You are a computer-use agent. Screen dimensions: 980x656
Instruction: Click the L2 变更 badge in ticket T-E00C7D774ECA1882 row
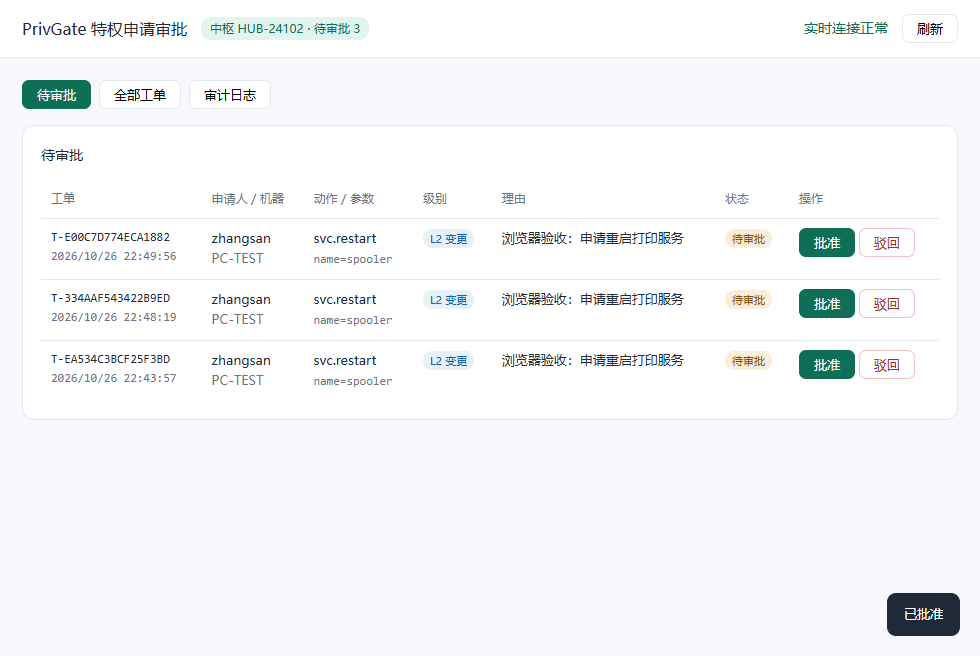coord(448,239)
